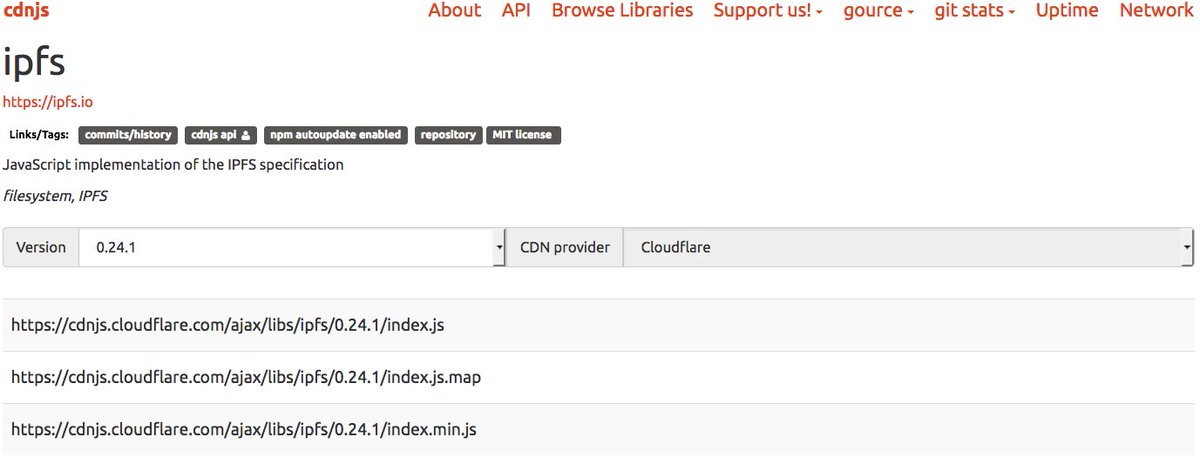
Task: Click the MIT license tag
Action: 524,134
